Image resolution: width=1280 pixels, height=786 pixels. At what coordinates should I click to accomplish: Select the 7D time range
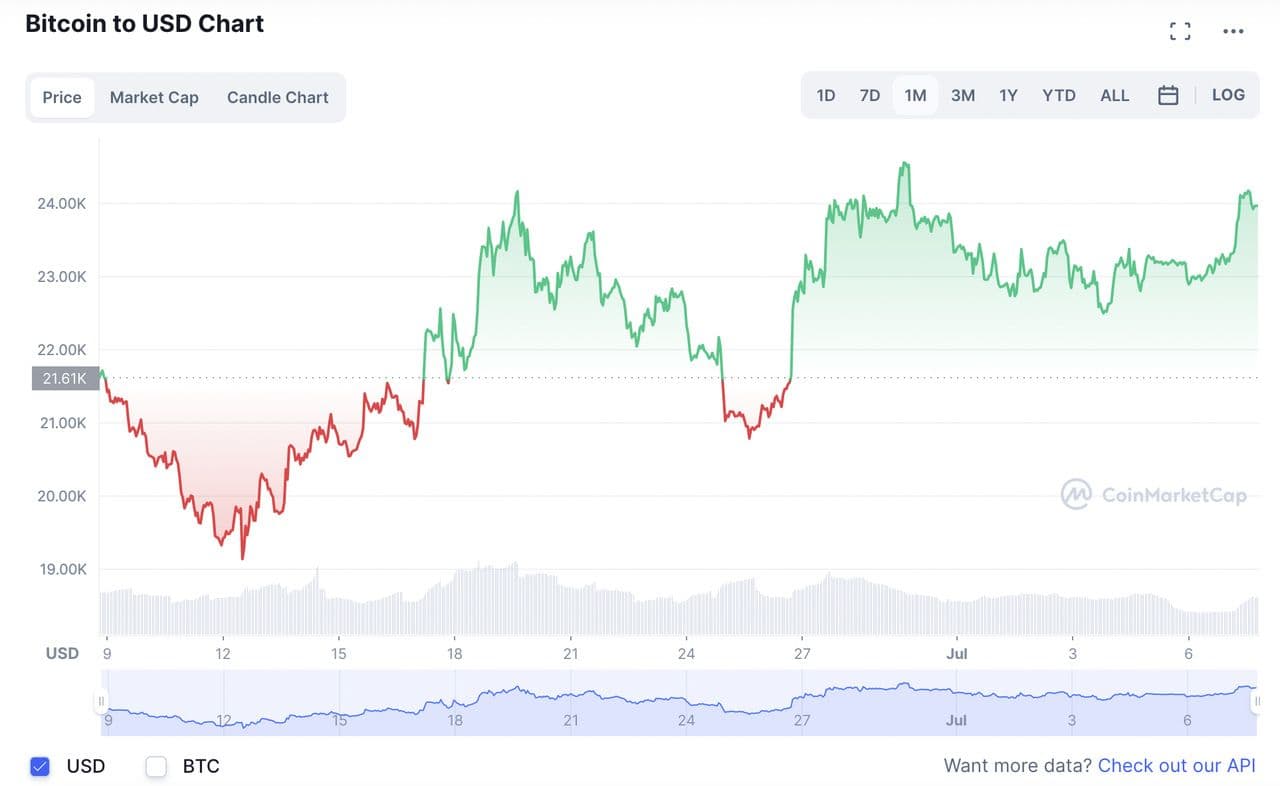click(870, 96)
